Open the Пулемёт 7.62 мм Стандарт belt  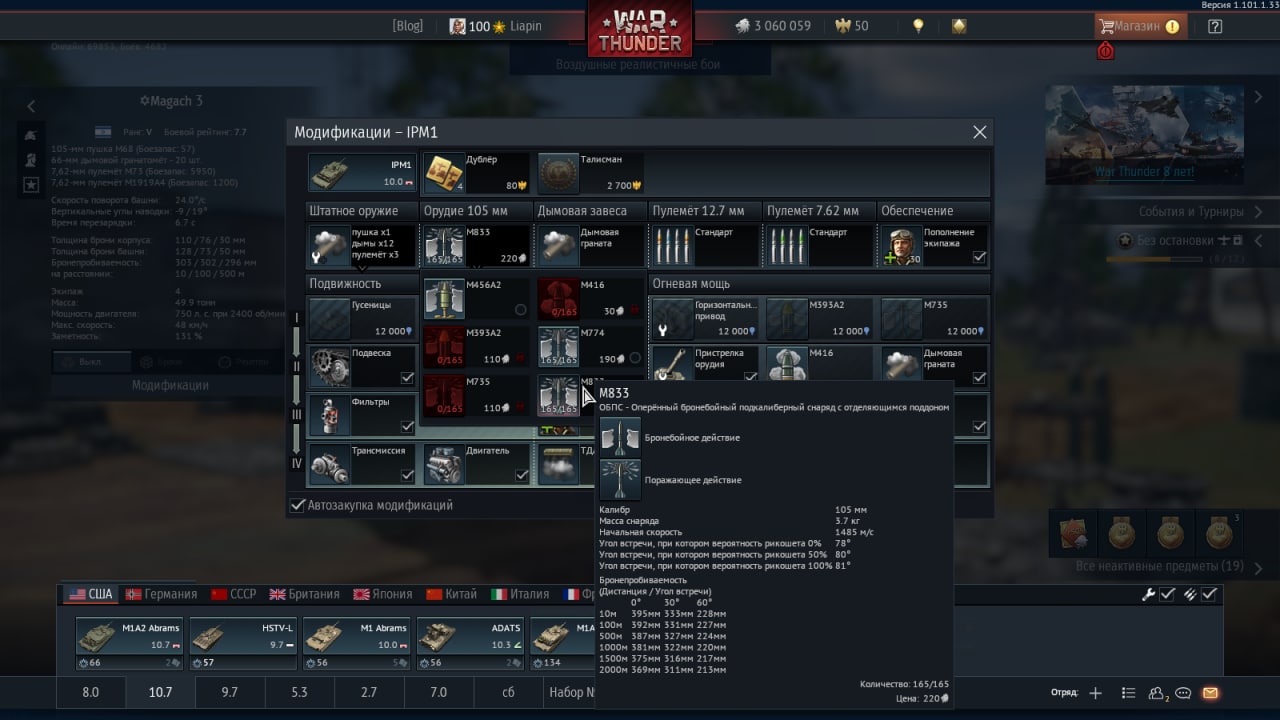pyautogui.click(x=818, y=245)
